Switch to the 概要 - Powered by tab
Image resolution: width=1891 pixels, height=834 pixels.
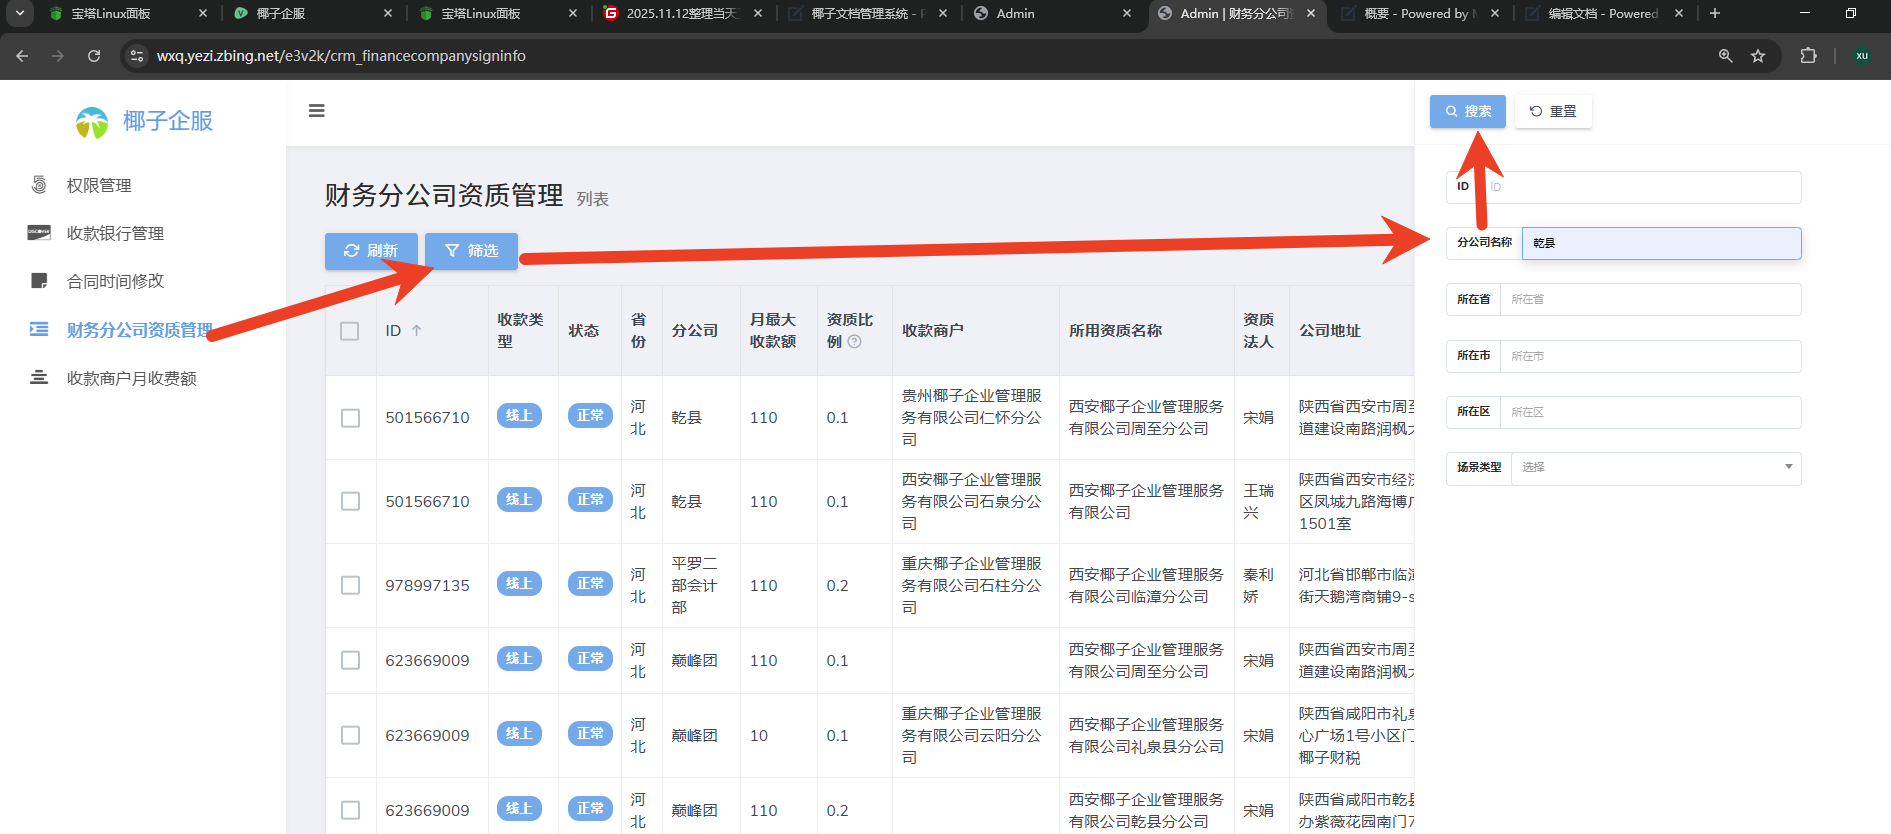pos(1420,13)
